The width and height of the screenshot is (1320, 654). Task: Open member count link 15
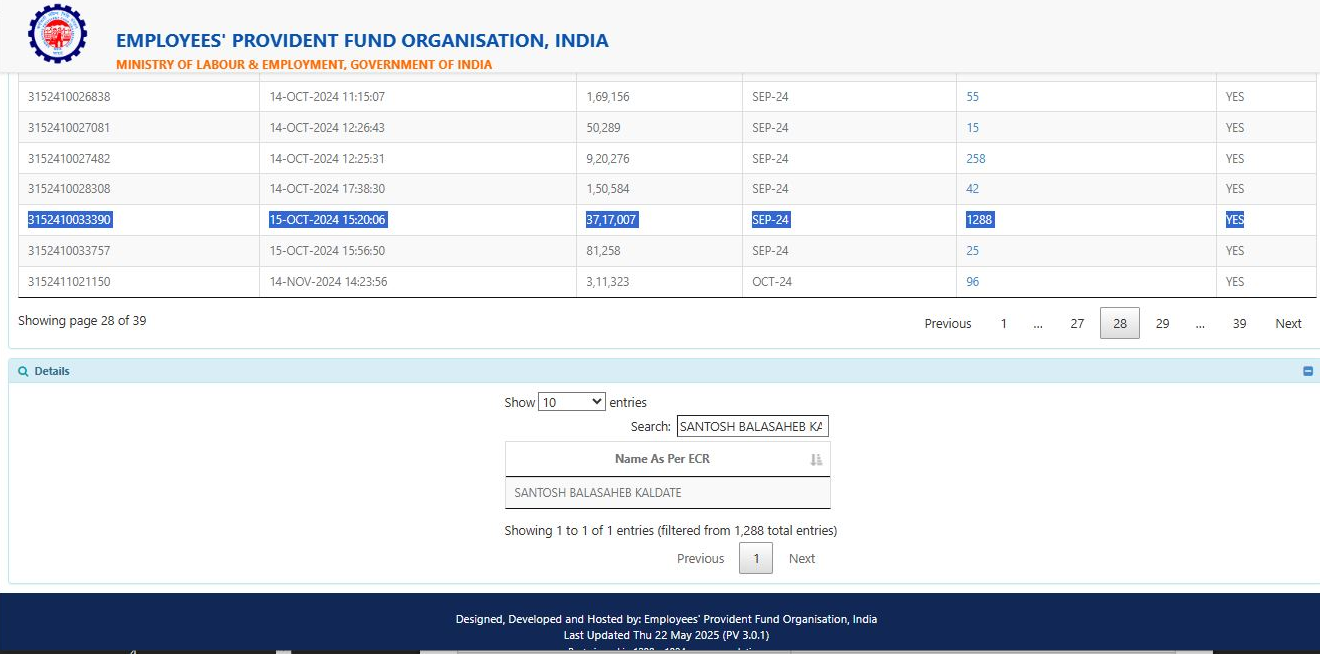(x=973, y=128)
